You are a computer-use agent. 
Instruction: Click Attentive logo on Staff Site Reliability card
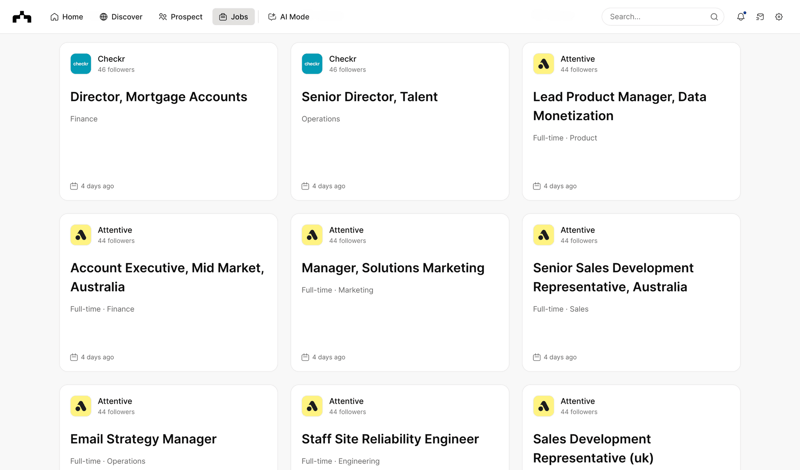pyautogui.click(x=312, y=406)
